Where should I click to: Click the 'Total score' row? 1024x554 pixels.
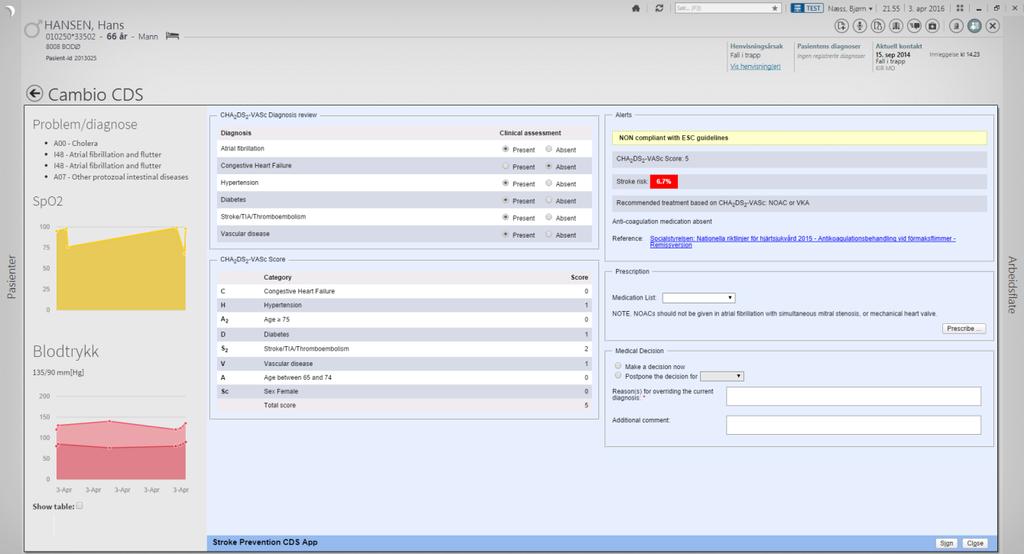click(x=404, y=405)
